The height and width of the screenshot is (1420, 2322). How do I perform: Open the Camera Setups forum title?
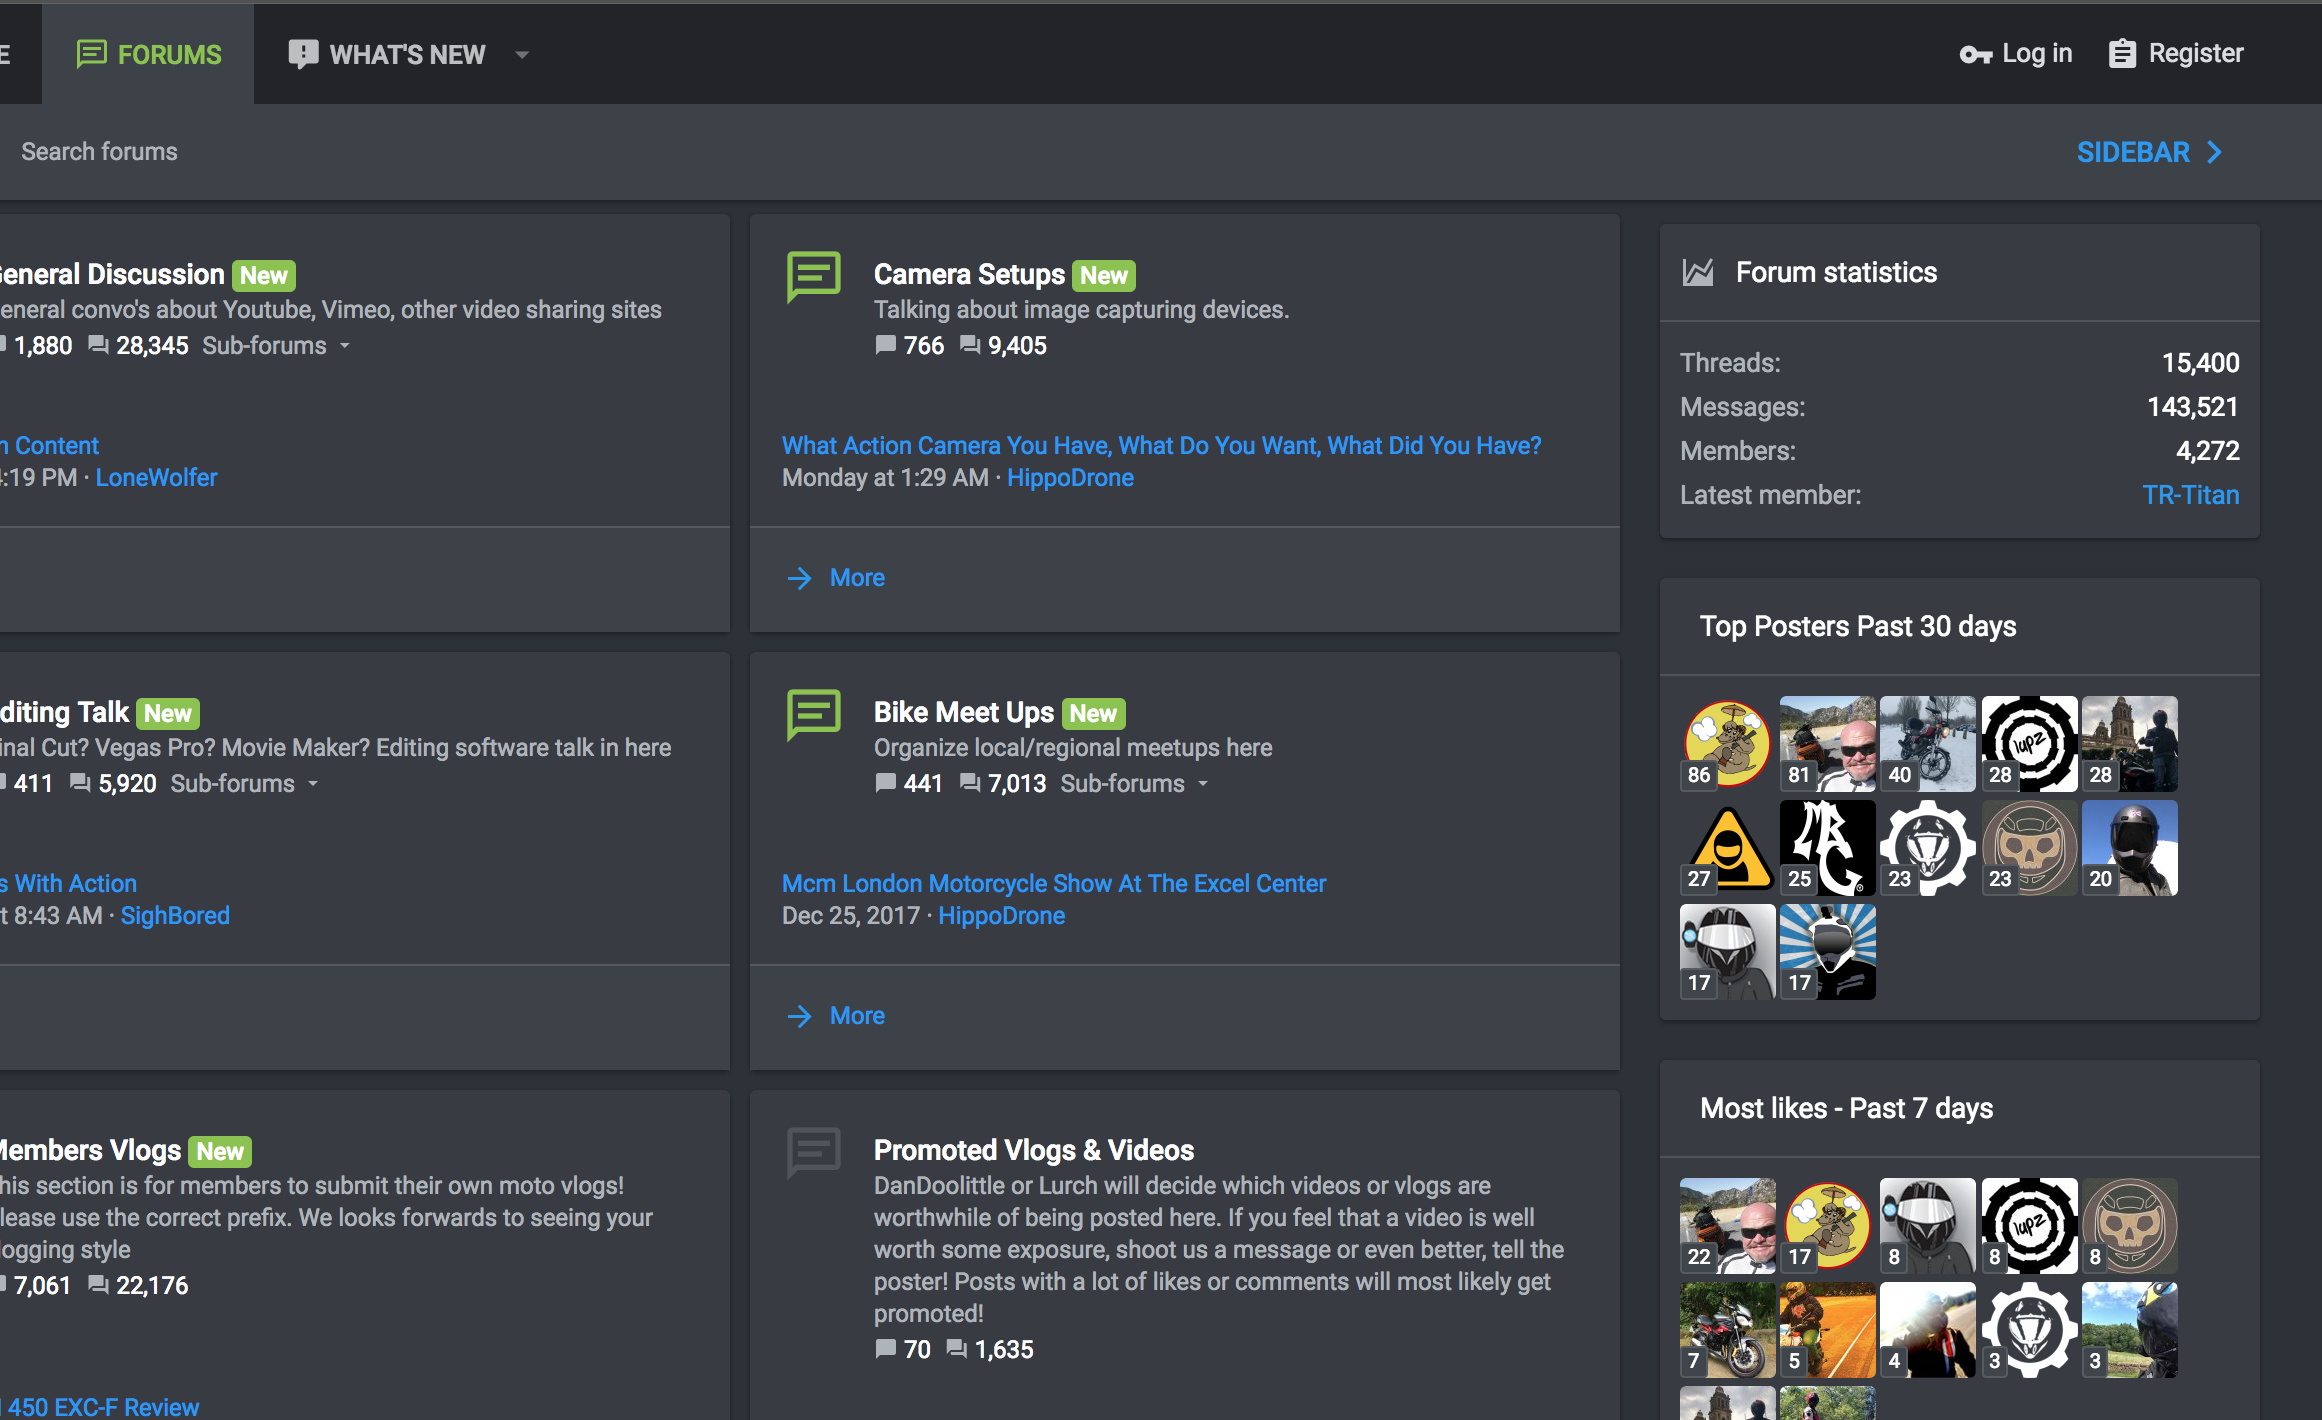coord(969,274)
